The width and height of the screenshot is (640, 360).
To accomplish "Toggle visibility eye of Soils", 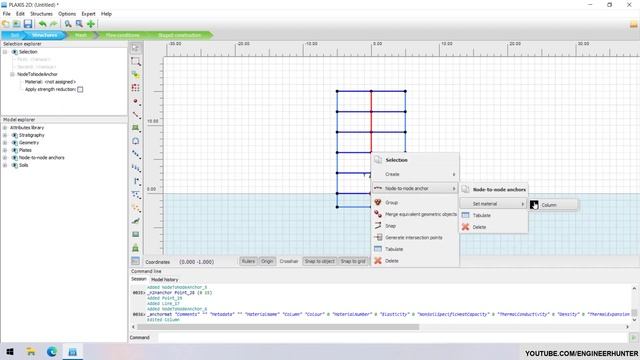I will point(15,165).
